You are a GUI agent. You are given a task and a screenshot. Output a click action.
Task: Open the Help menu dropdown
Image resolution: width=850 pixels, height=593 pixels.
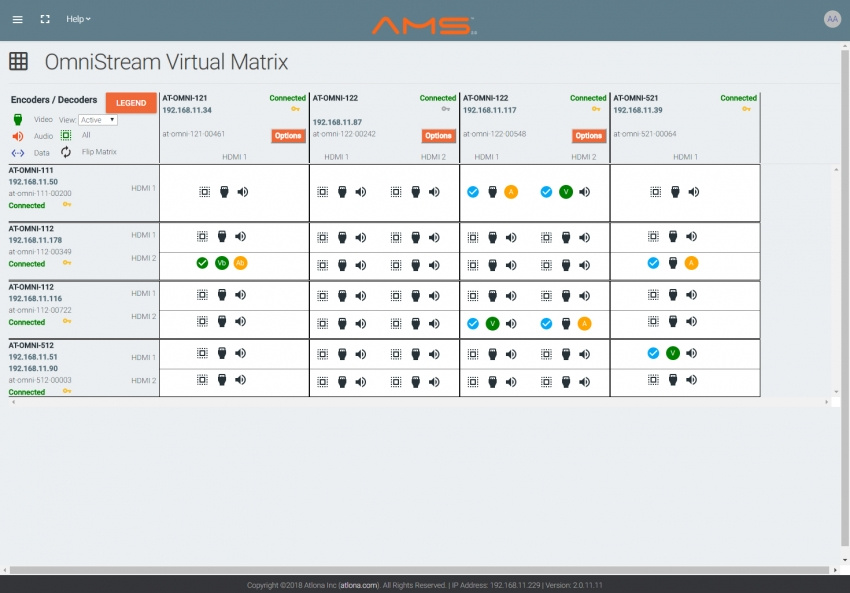[x=77, y=18]
